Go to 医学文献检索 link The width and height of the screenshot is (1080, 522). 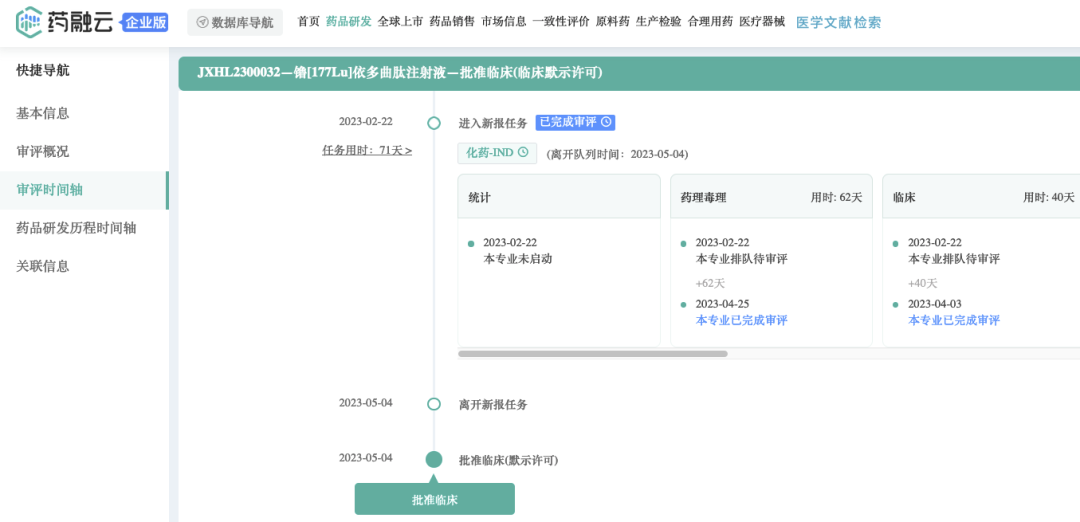pyautogui.click(x=838, y=22)
